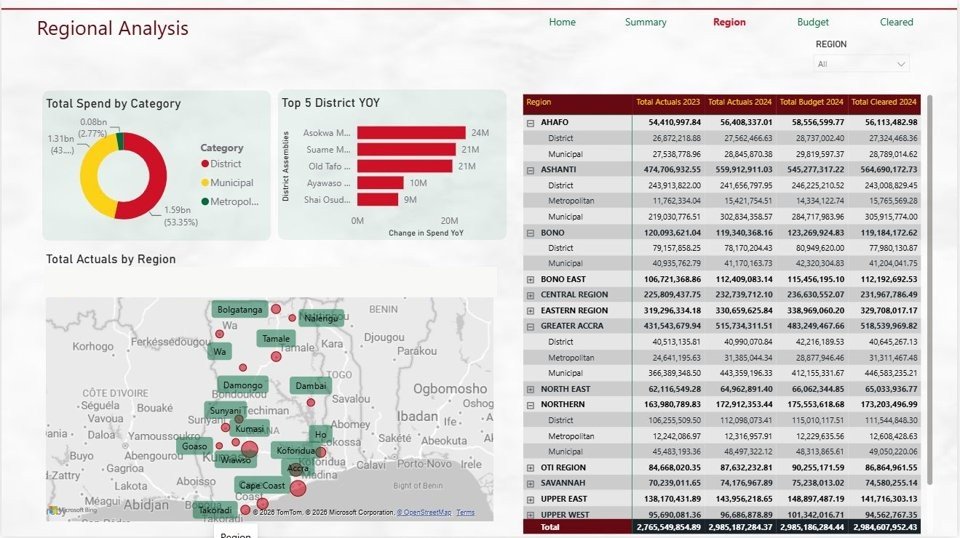Click the Ho map label

321,434
